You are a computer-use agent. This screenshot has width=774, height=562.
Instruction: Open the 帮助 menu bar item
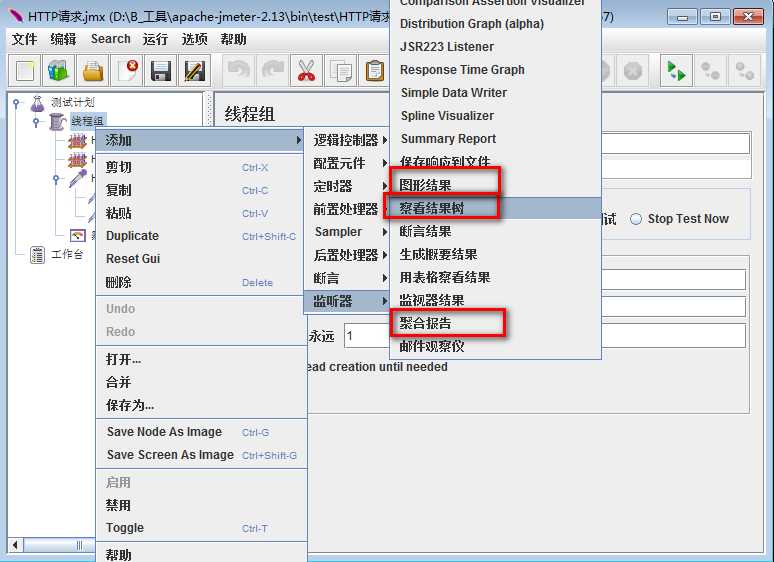233,39
